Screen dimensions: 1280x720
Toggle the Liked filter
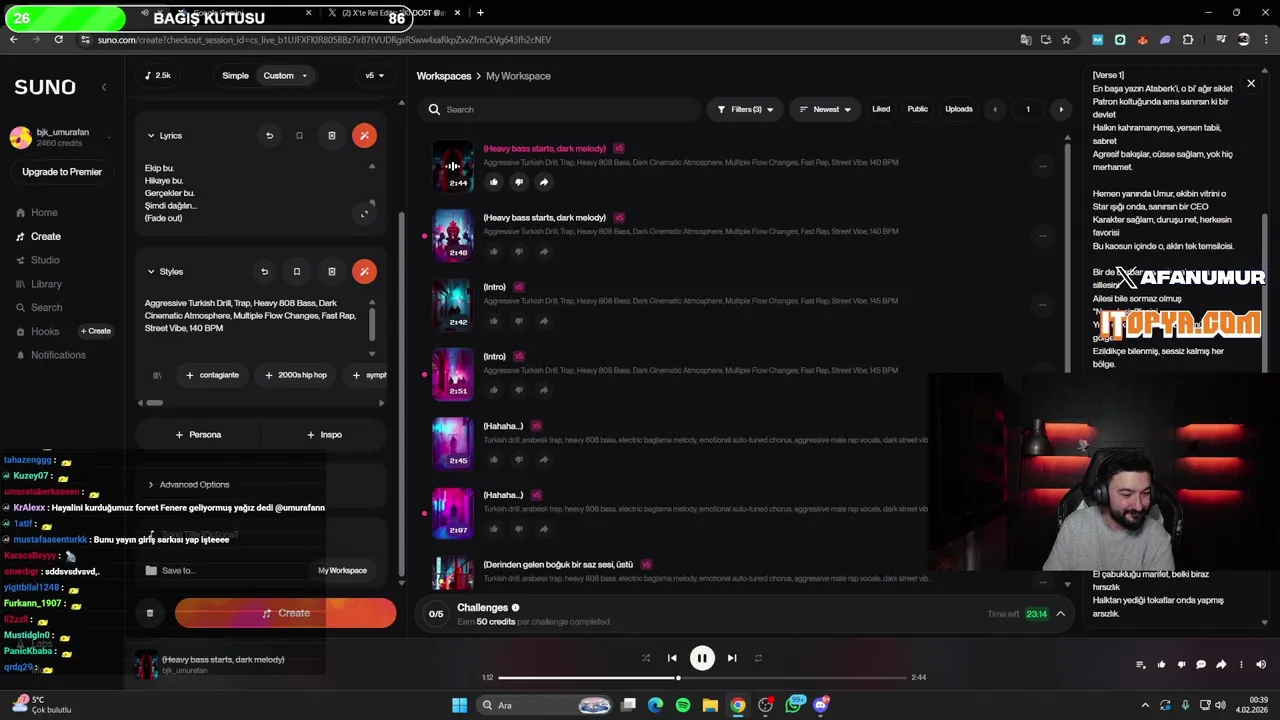click(x=881, y=109)
